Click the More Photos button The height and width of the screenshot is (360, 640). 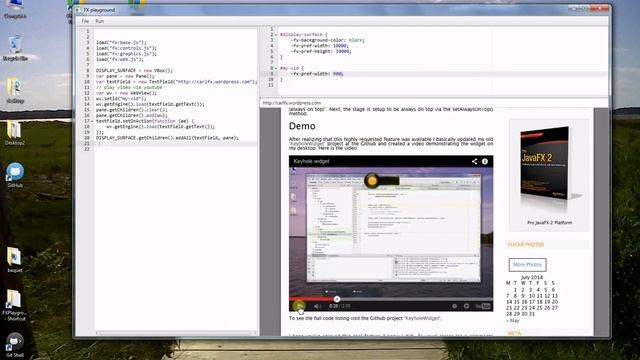tap(527, 264)
